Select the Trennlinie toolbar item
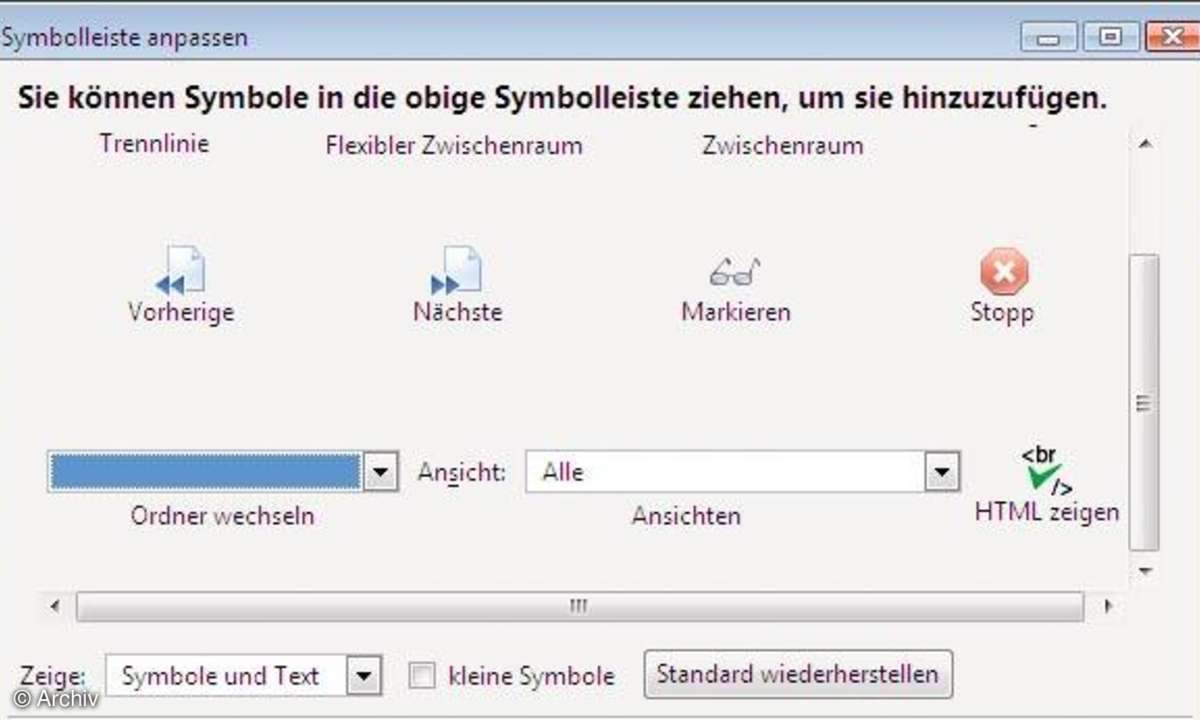1200x720 pixels. pyautogui.click(x=154, y=143)
